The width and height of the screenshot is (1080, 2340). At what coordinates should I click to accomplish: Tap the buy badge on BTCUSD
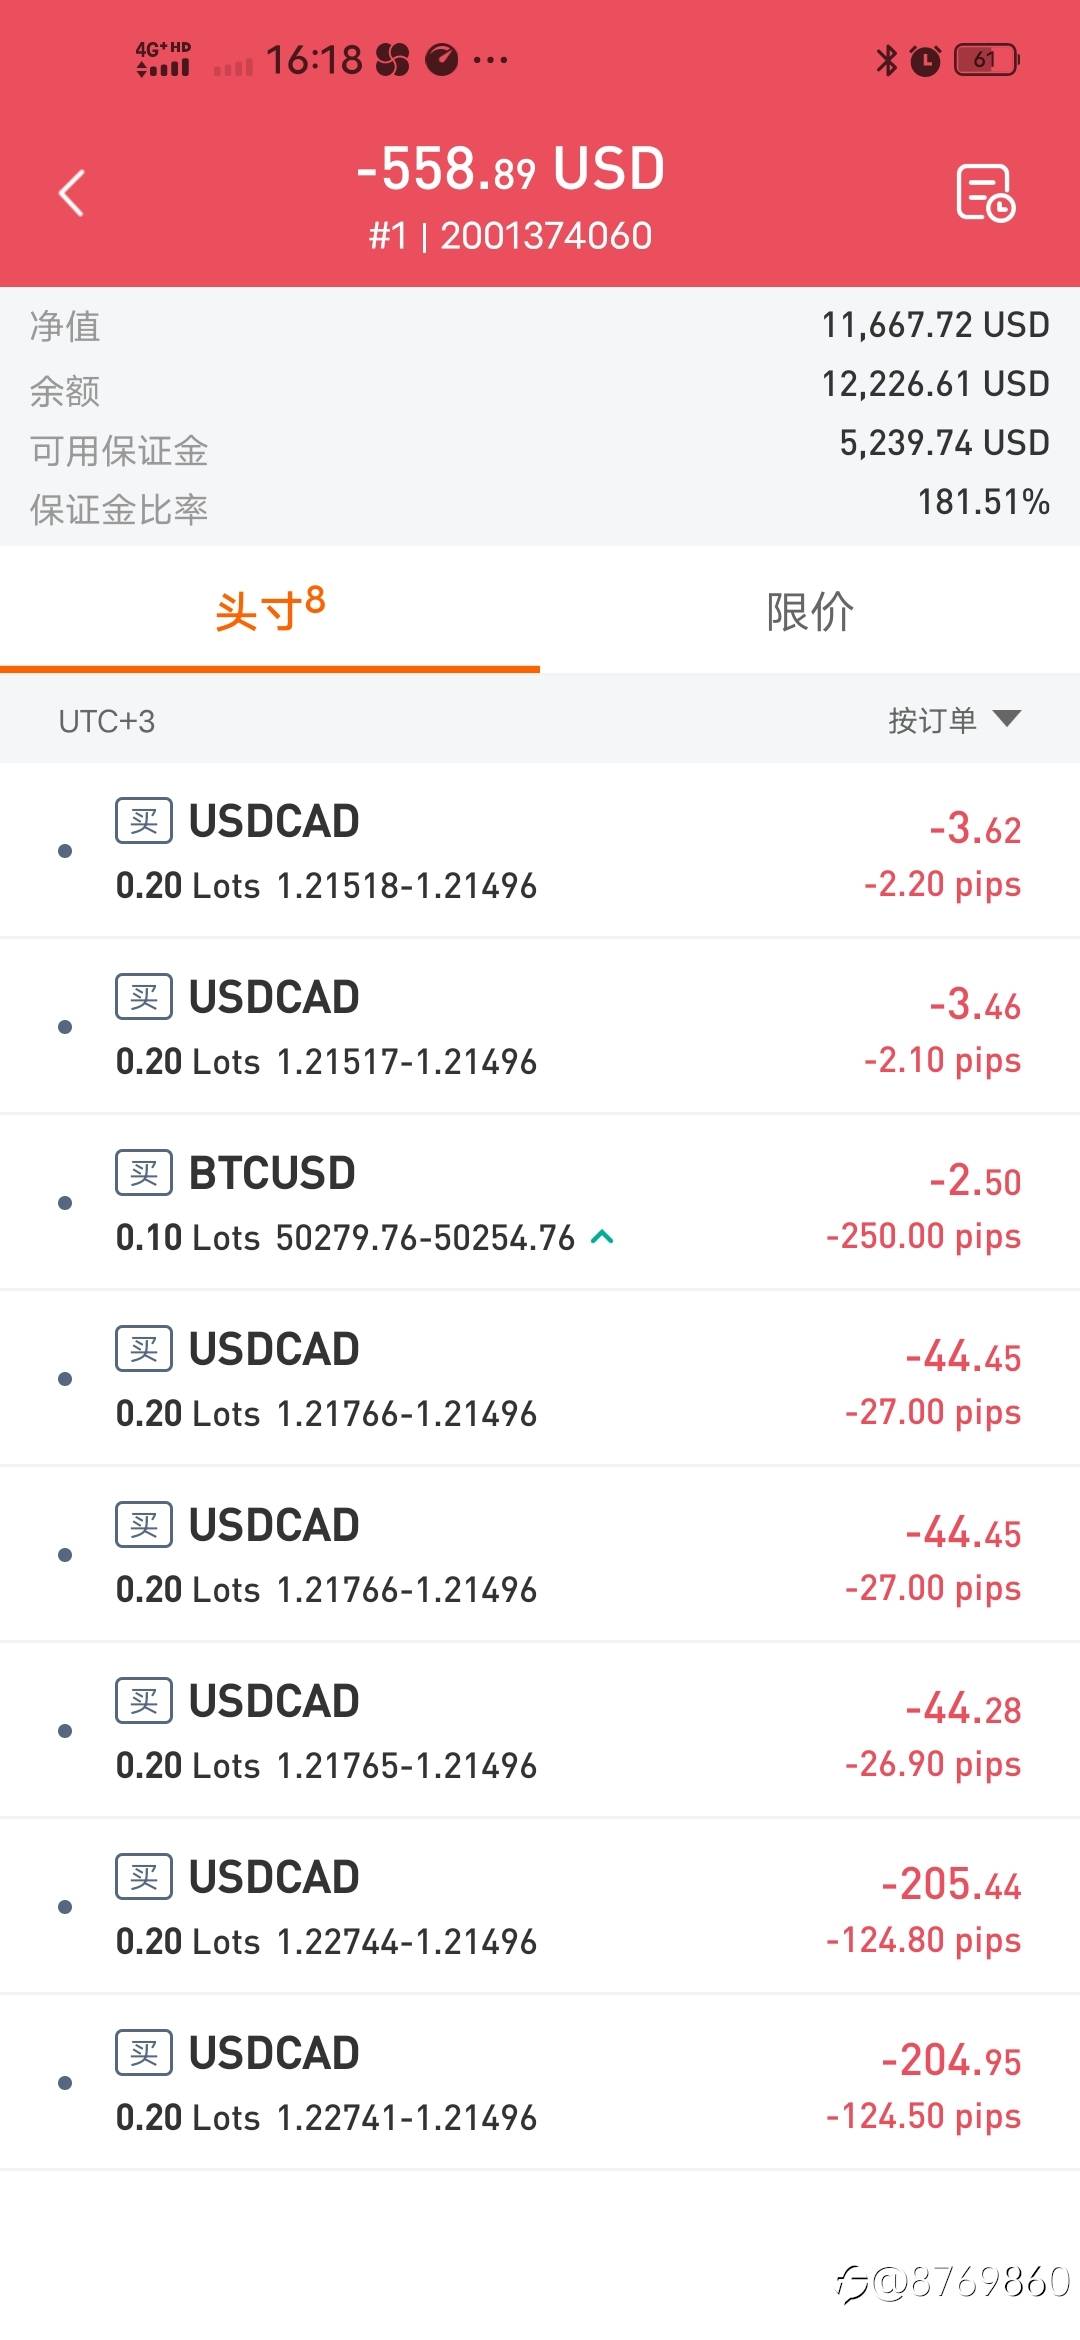coord(144,1172)
